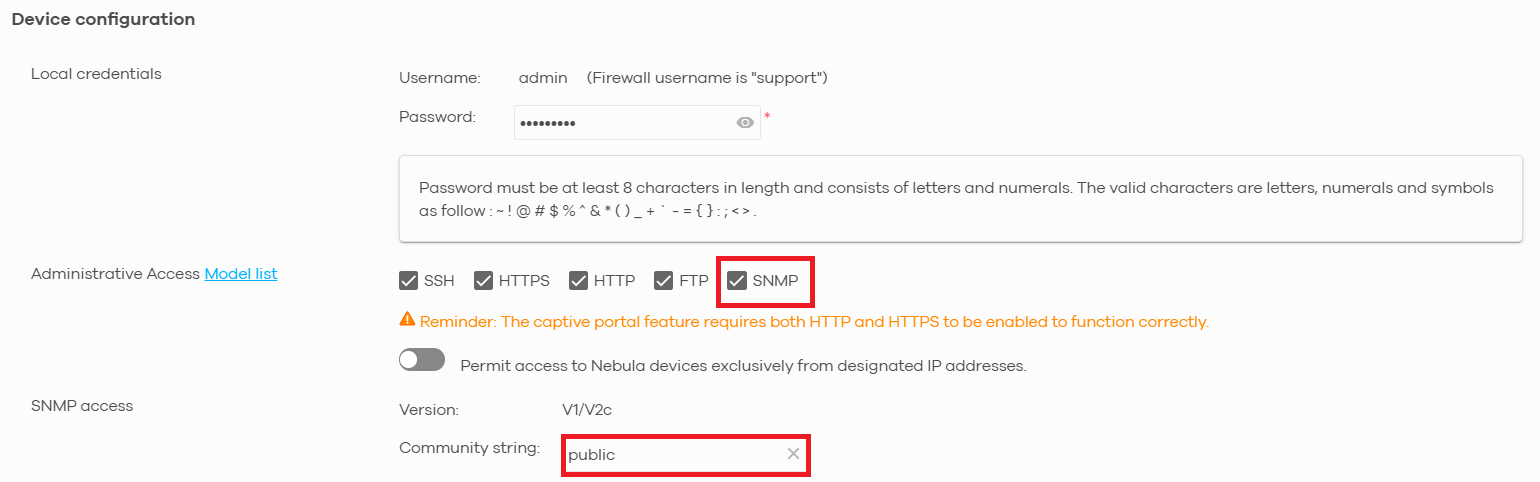The image size is (1540, 482).
Task: Click the orange warning triangle icon
Action: 407,320
